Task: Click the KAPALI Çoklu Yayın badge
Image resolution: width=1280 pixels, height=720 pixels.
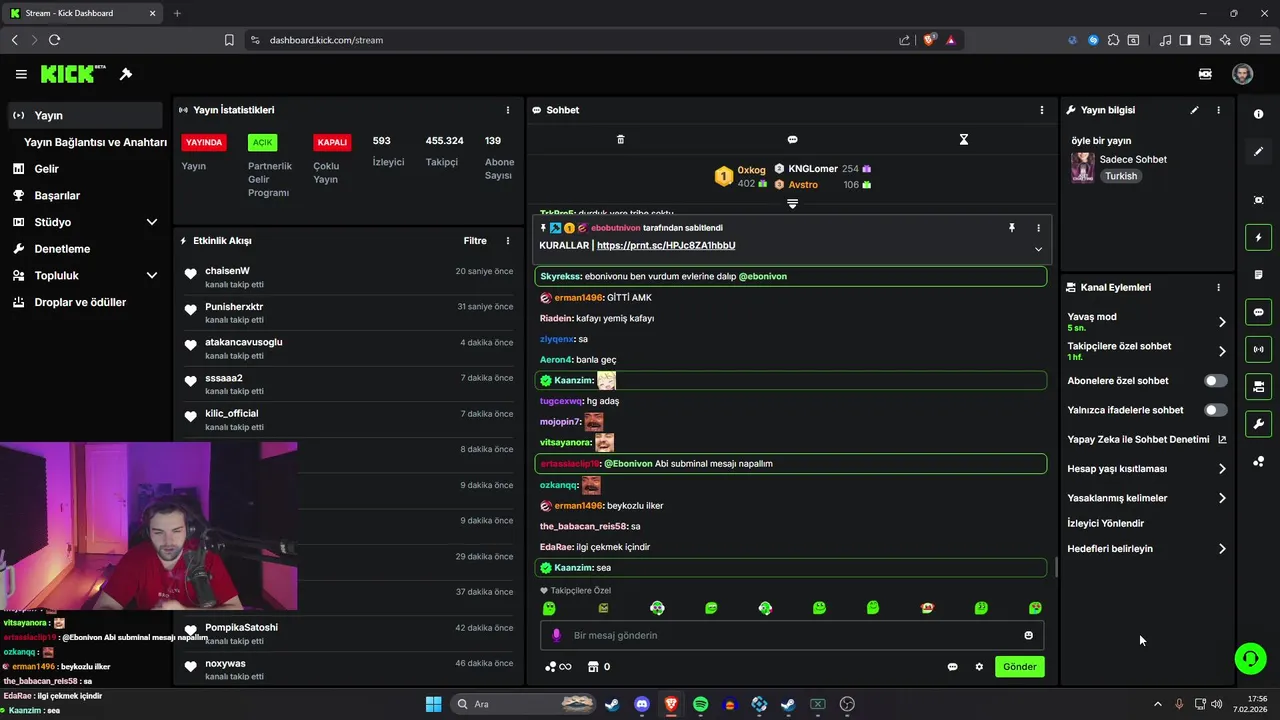Action: 332,142
